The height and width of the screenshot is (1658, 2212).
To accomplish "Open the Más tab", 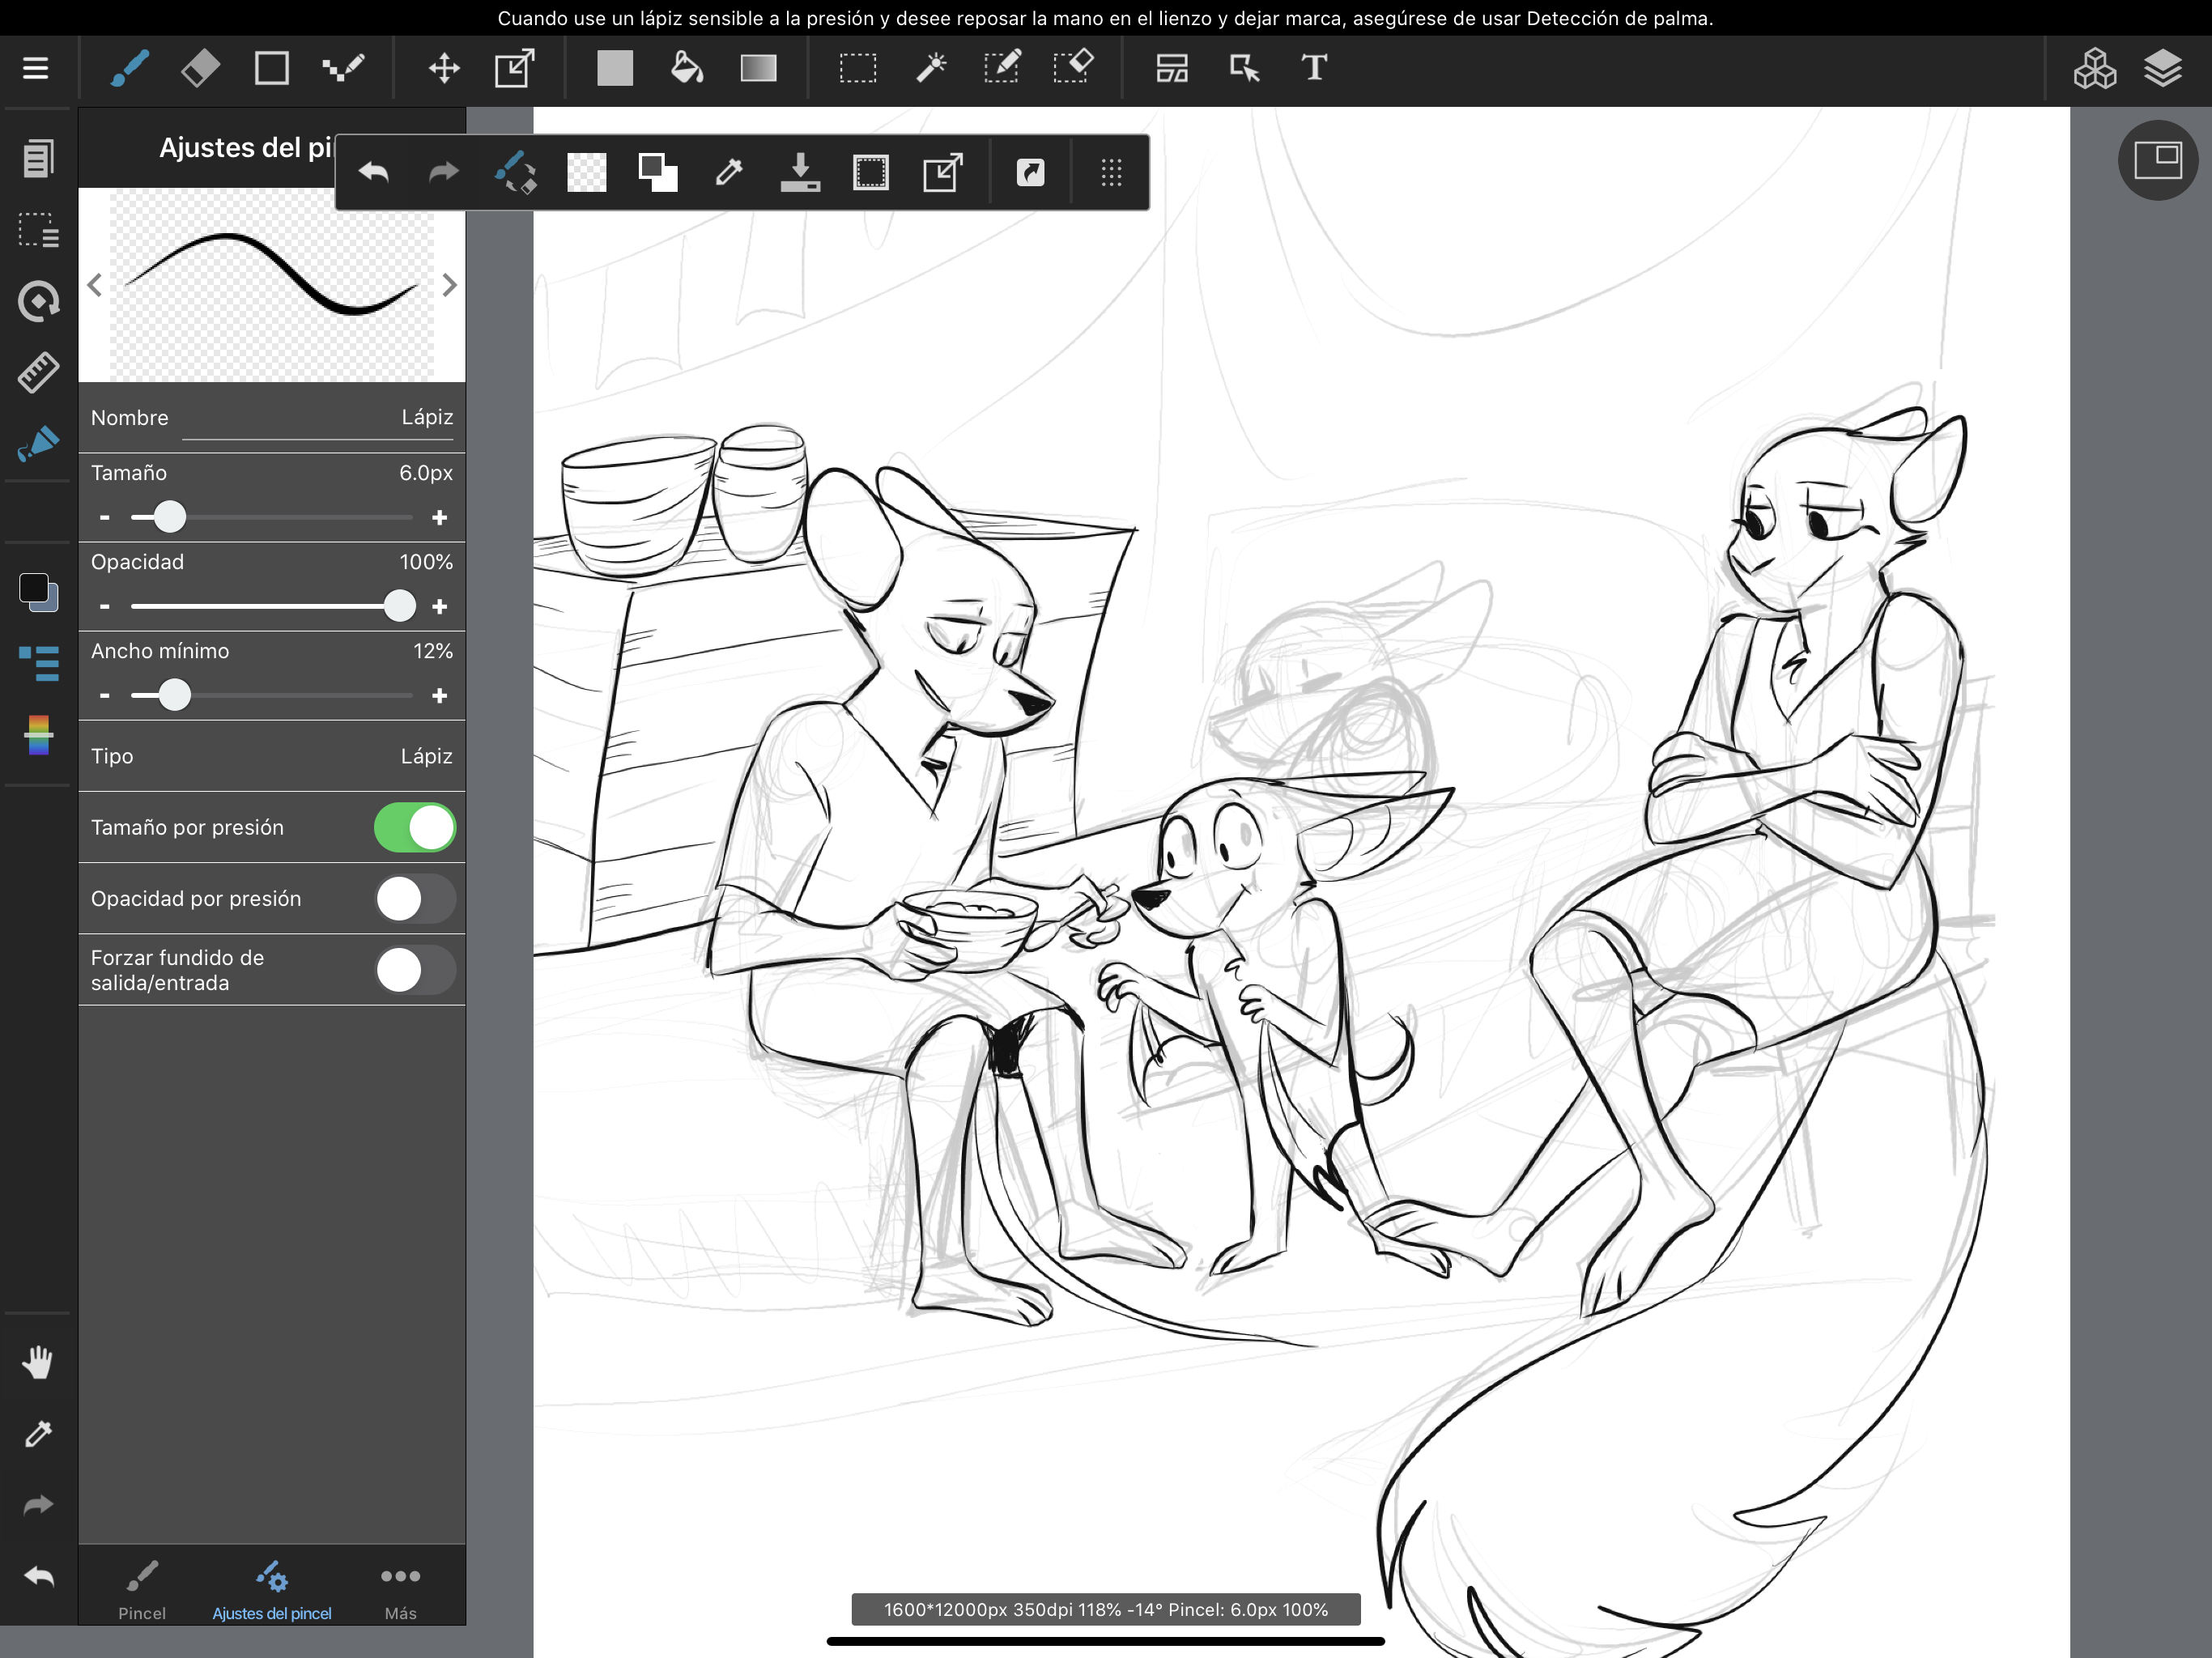I will [x=400, y=1587].
